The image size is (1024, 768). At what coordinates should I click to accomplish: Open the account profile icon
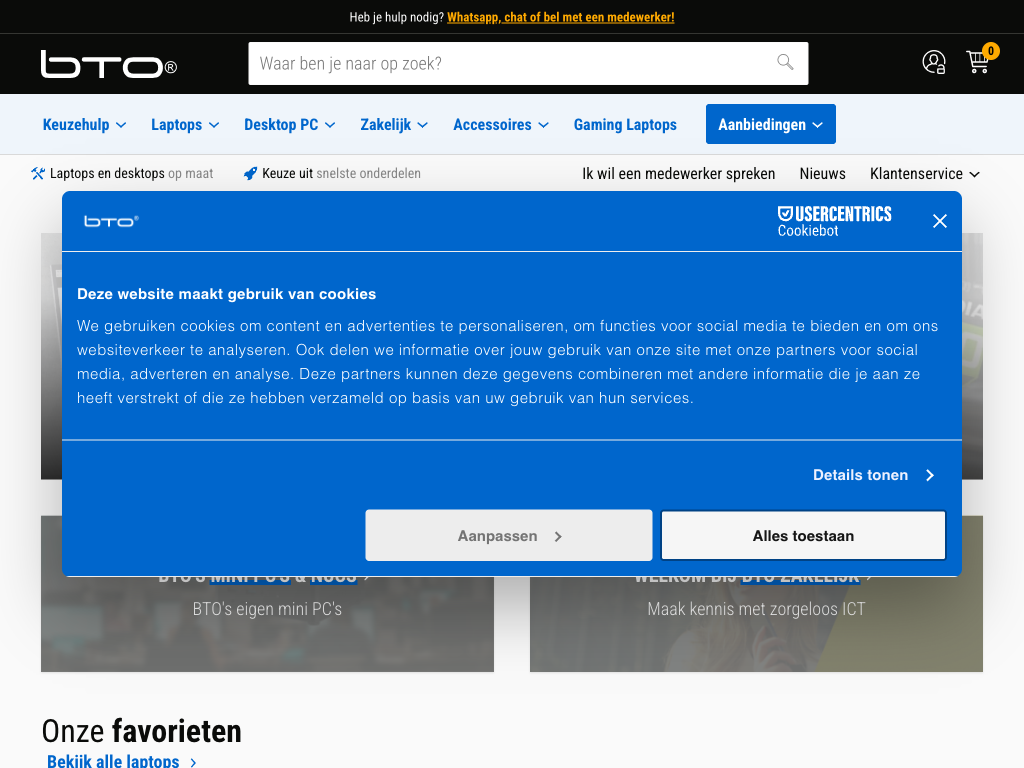[933, 63]
